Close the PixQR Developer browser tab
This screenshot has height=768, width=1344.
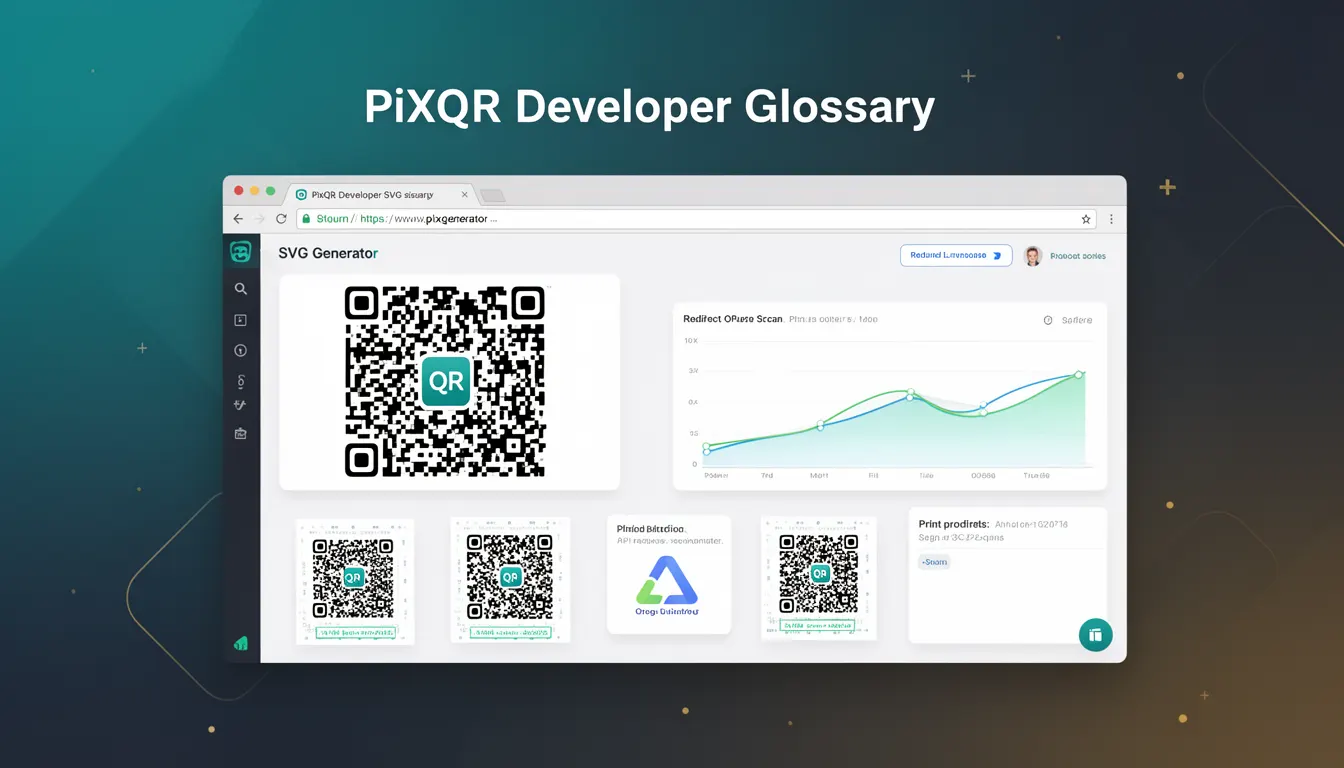[464, 195]
